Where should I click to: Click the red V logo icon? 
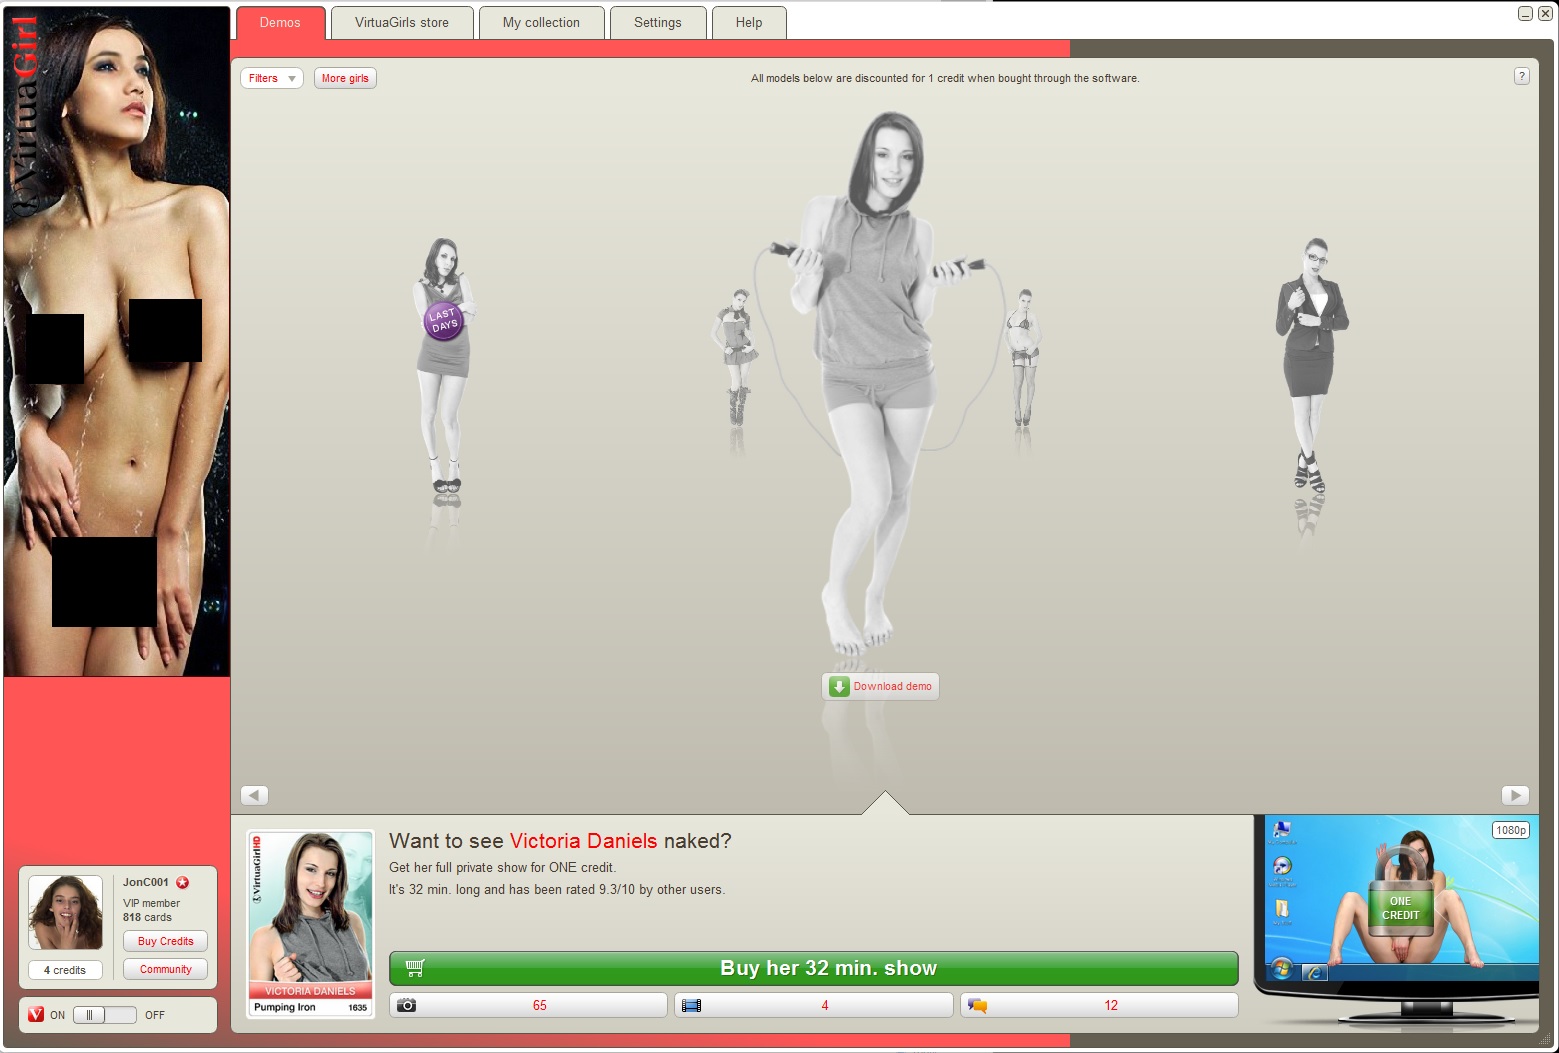[36, 1015]
